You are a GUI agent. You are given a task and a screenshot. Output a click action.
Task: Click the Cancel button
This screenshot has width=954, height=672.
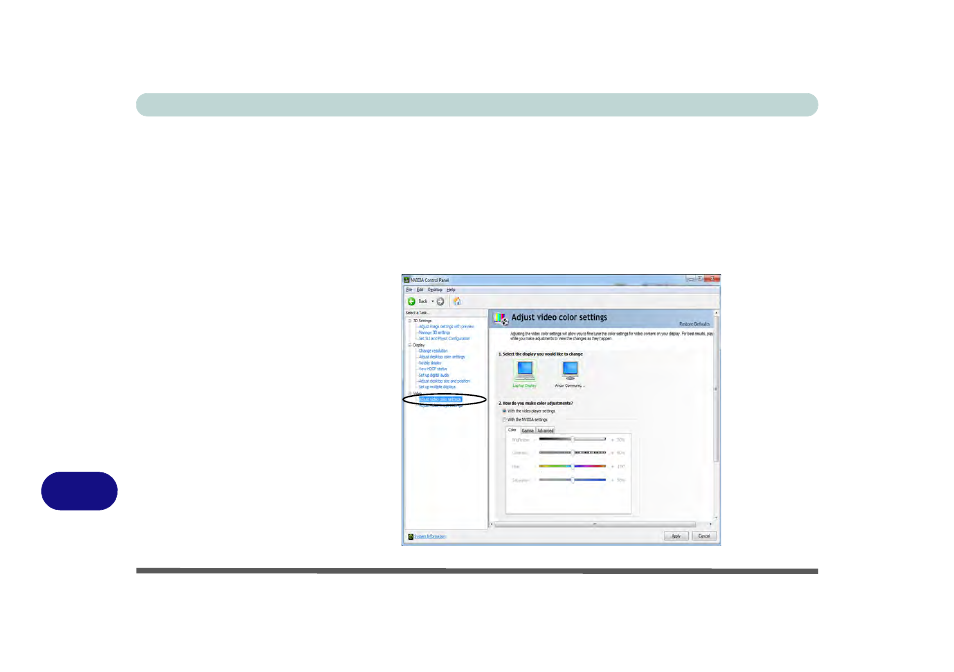click(704, 536)
